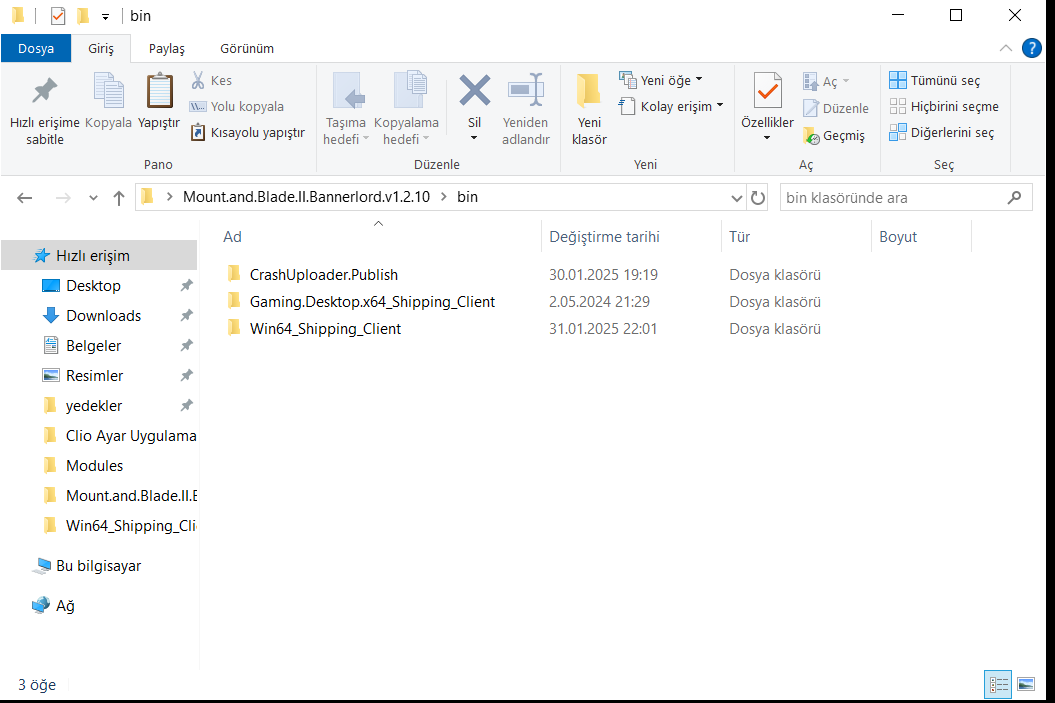Click Yeniden adlandır (rename) icon
The image size is (1055, 703).
(x=525, y=91)
